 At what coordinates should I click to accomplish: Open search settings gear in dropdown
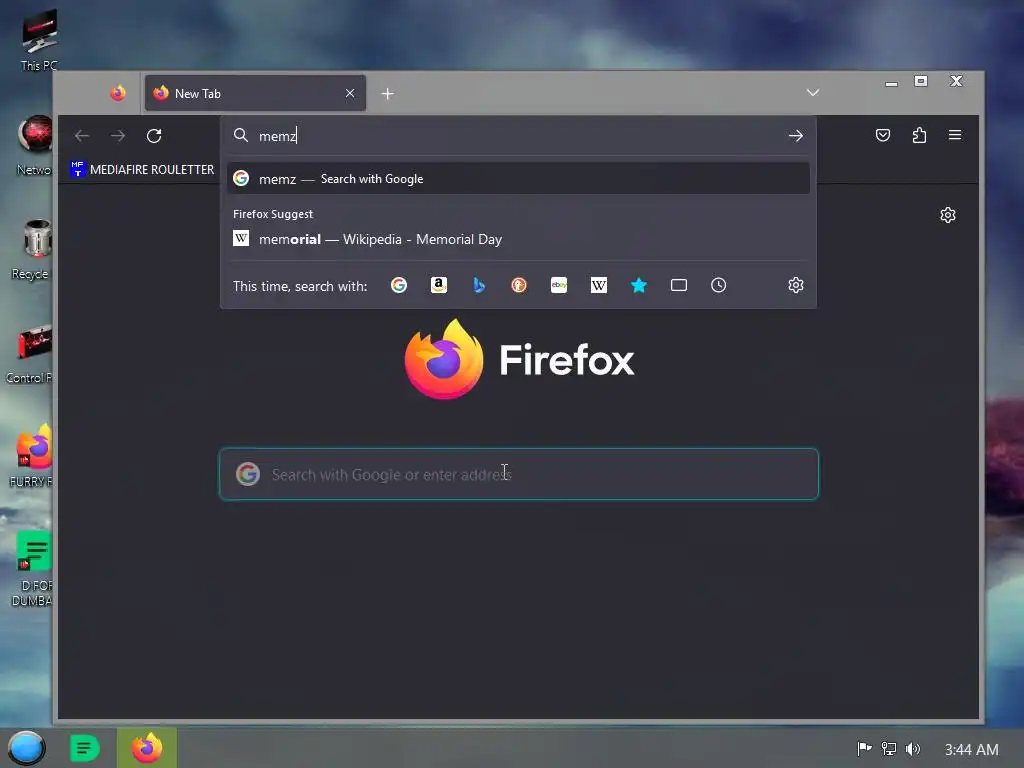[x=795, y=285]
